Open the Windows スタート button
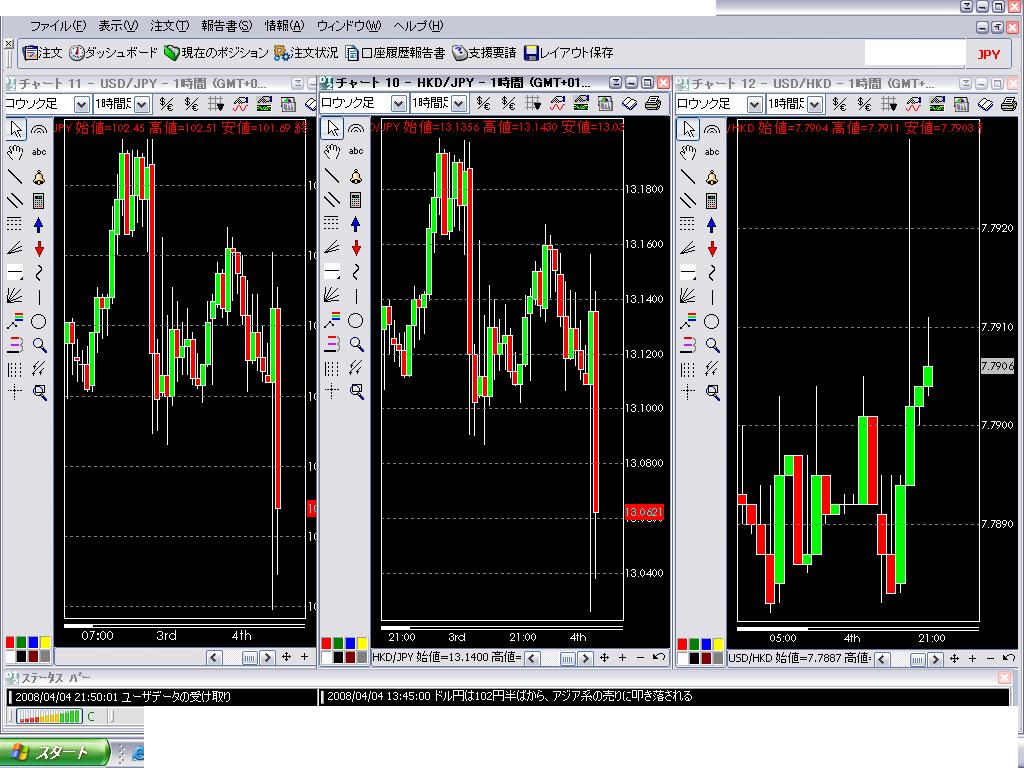1024x768 pixels. point(54,753)
